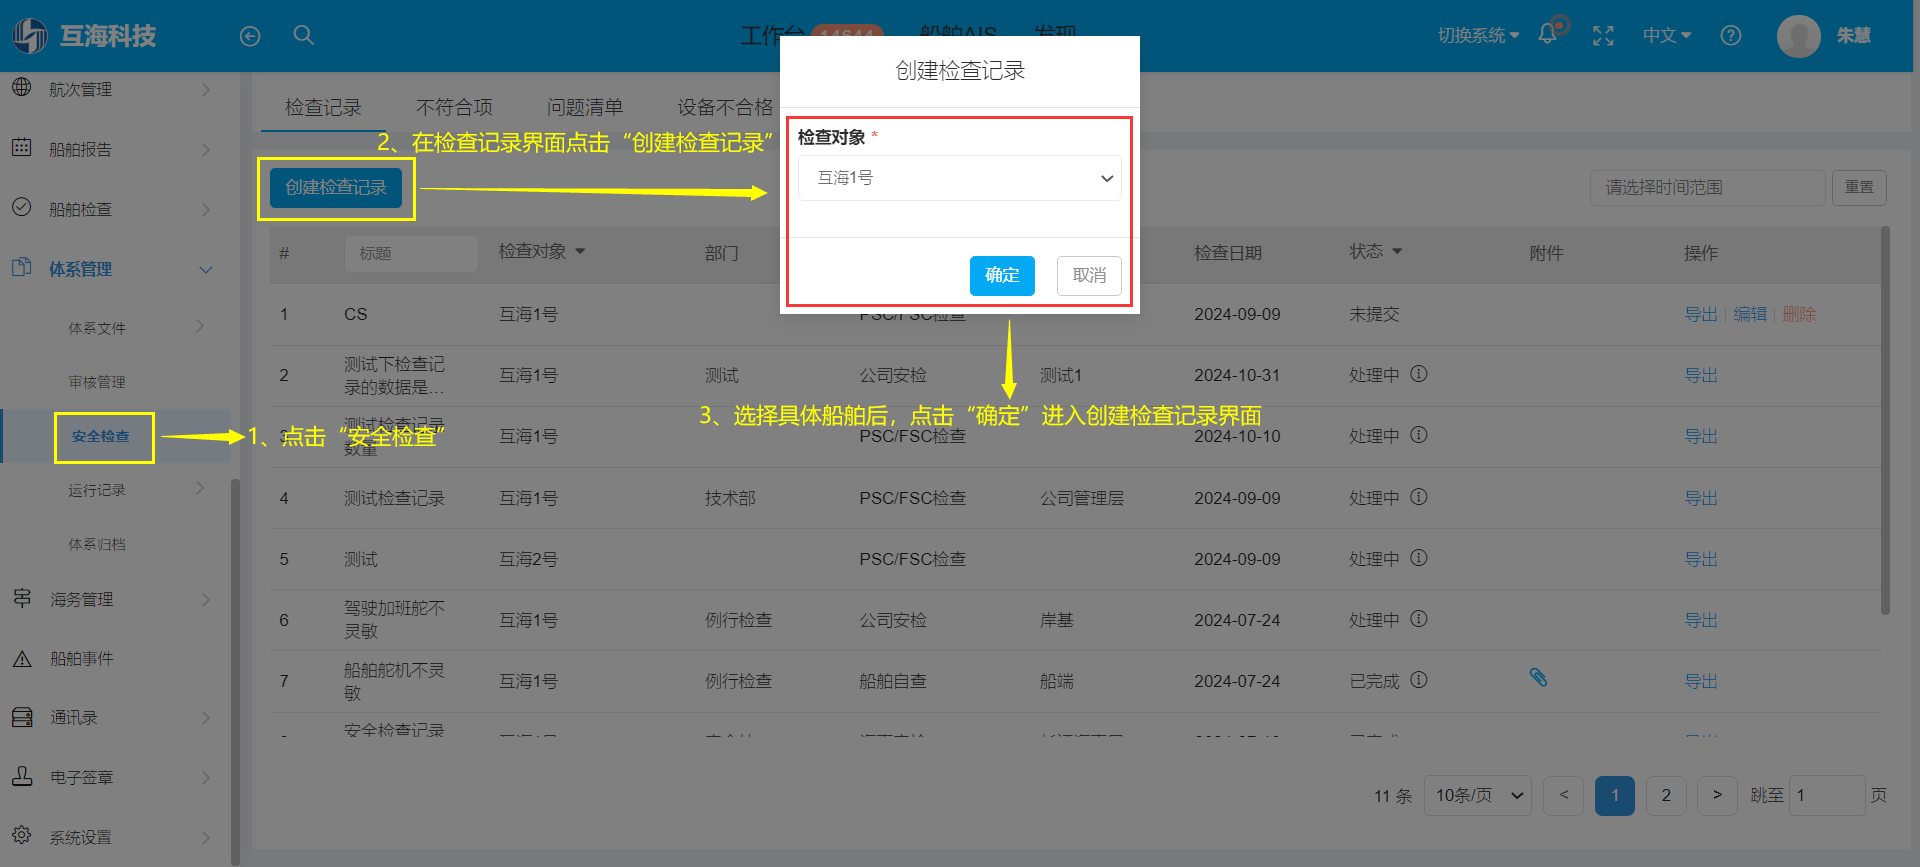The width and height of the screenshot is (1920, 867).
Task: Click the user avatar of 朱慧
Action: point(1798,36)
